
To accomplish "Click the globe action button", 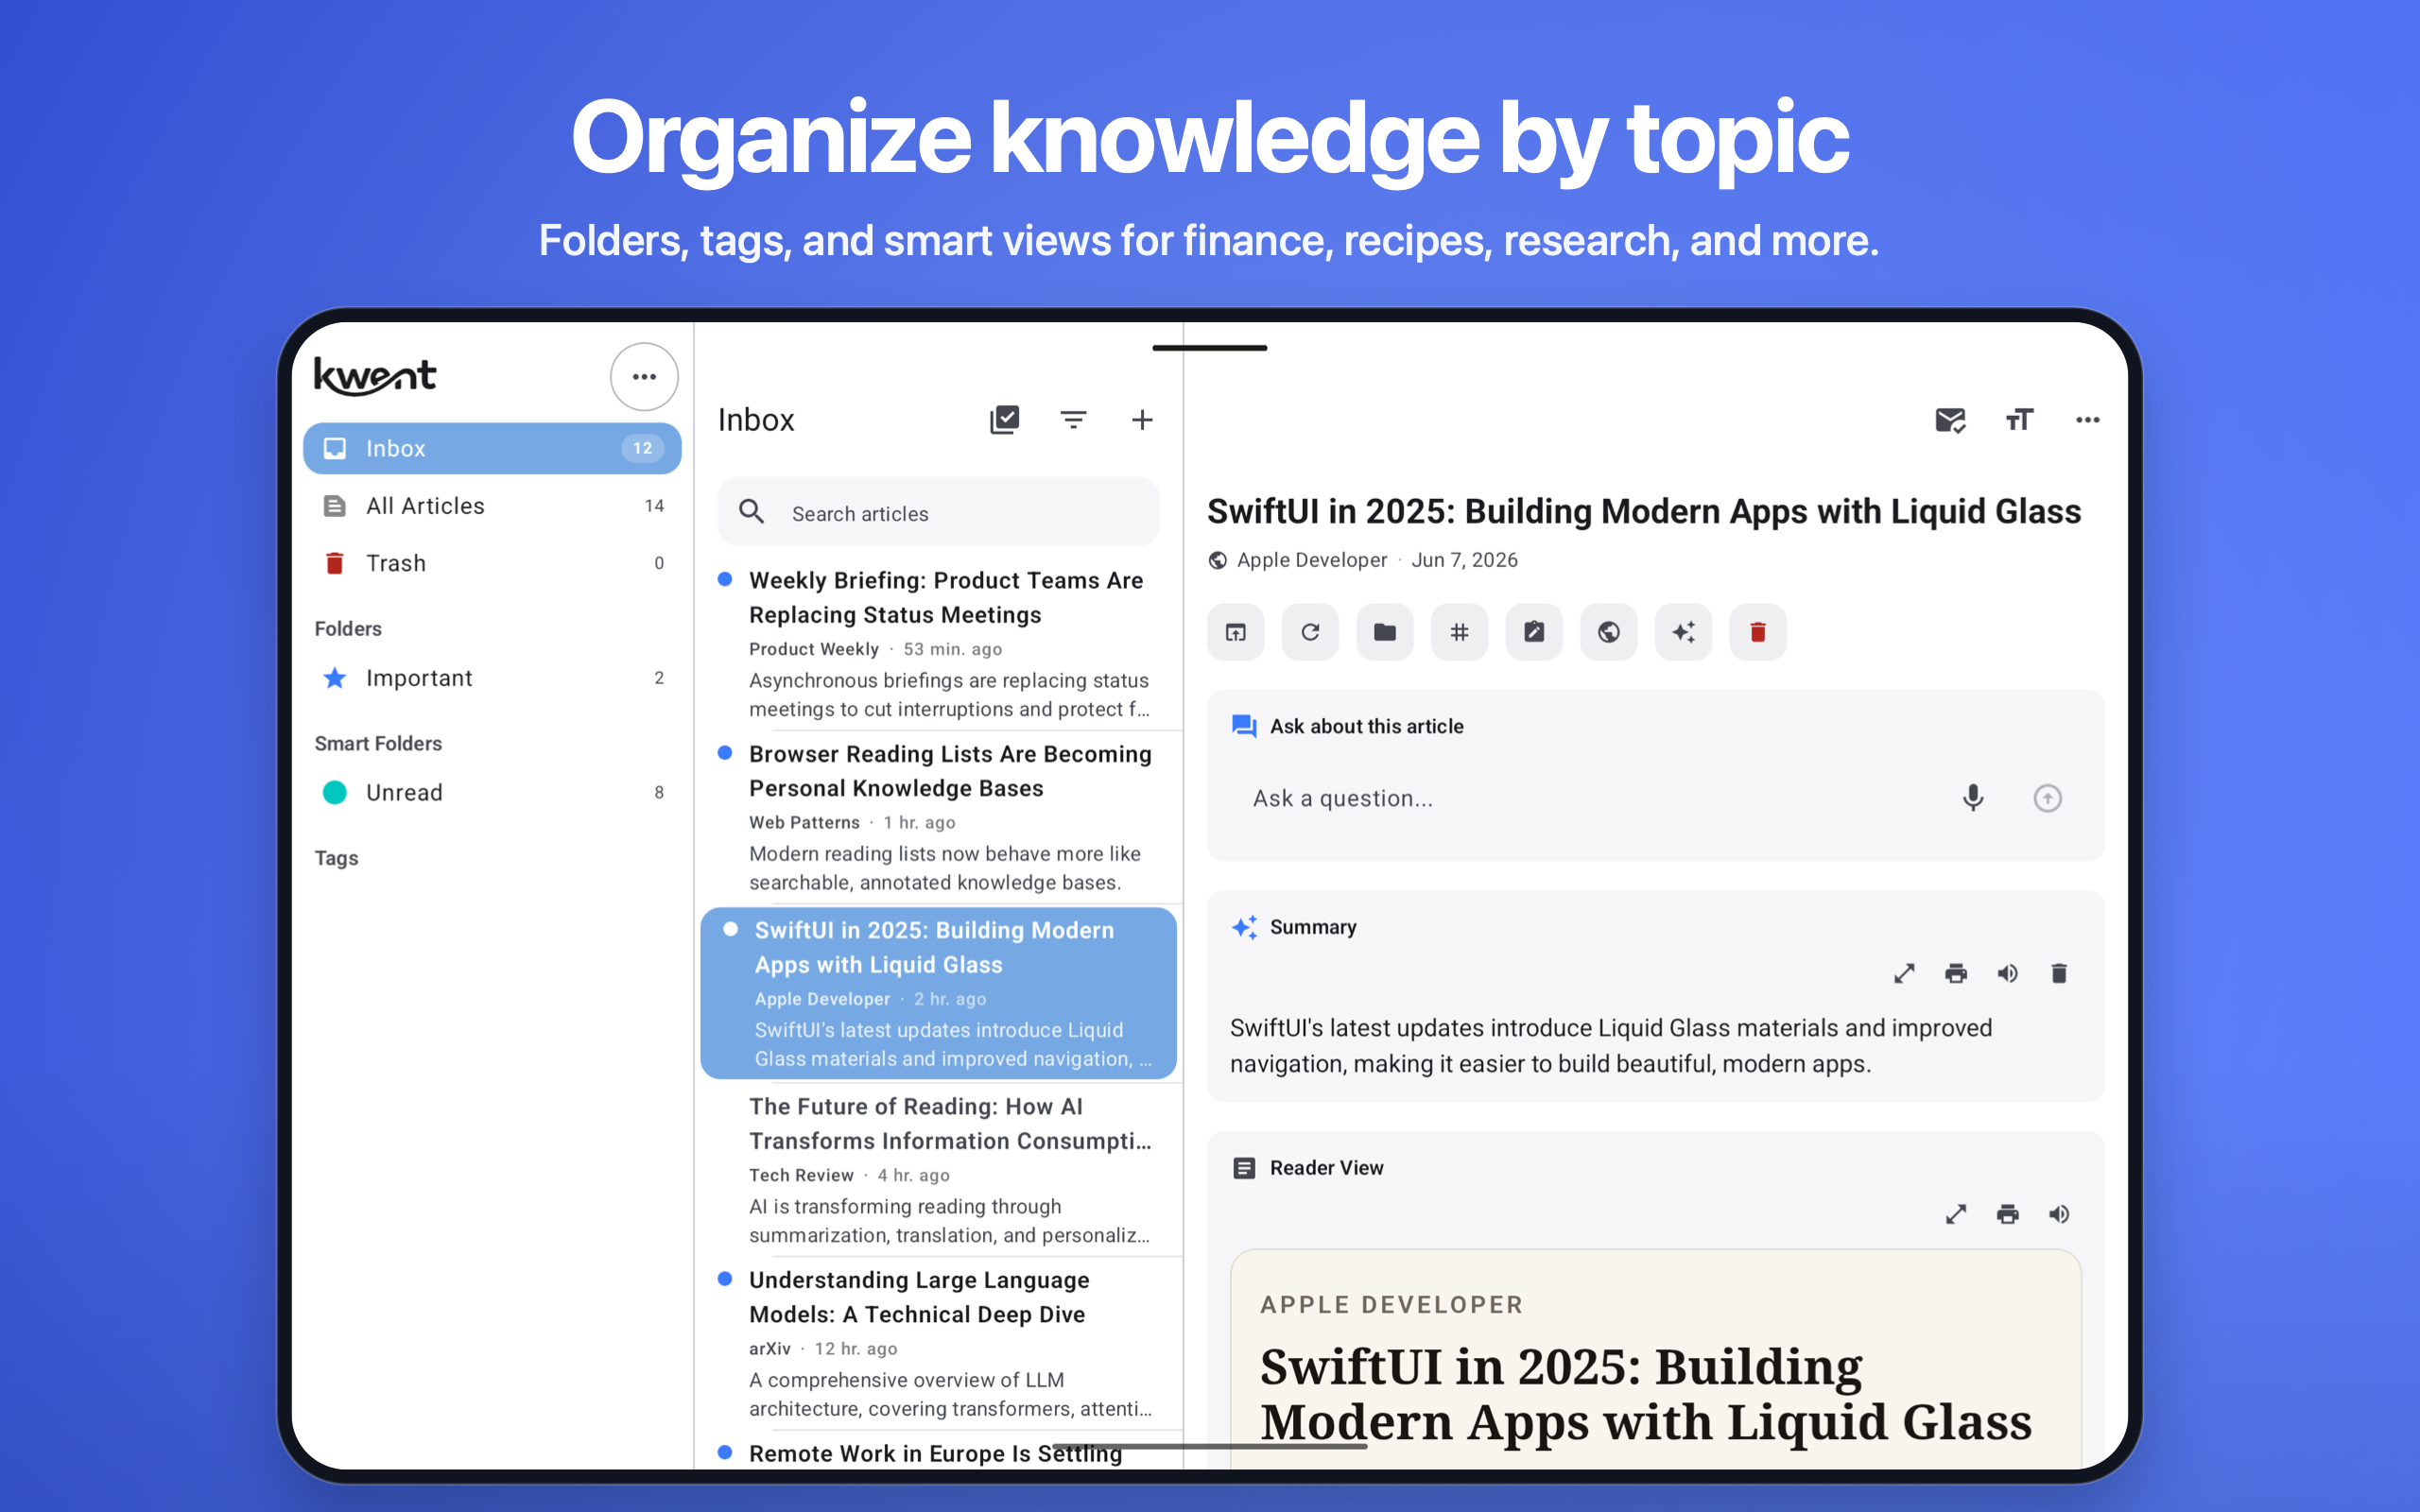I will 1609,632.
